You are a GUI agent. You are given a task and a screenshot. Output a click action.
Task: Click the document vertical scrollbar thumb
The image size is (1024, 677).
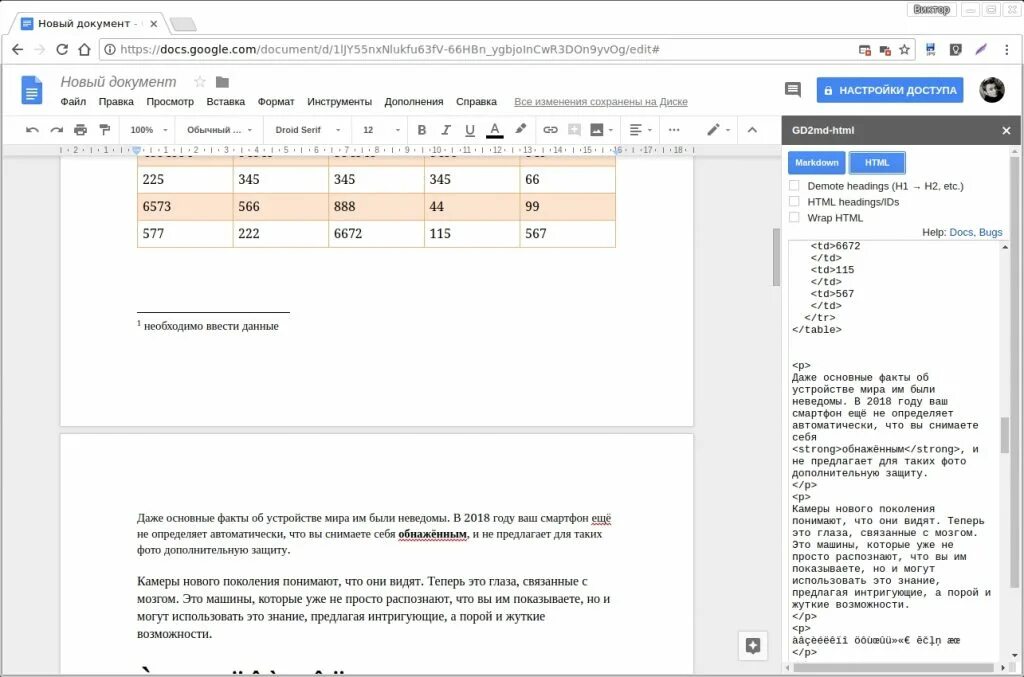776,257
